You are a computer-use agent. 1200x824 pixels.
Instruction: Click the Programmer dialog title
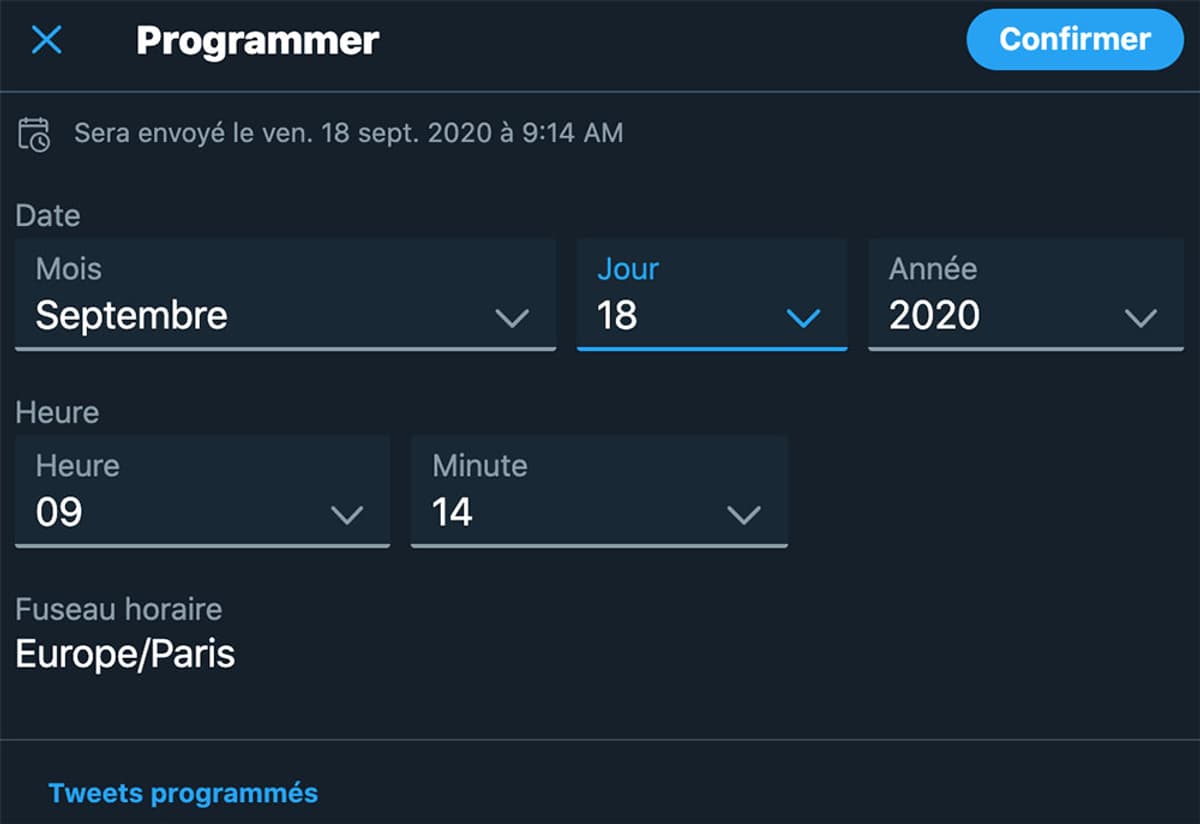click(x=256, y=40)
